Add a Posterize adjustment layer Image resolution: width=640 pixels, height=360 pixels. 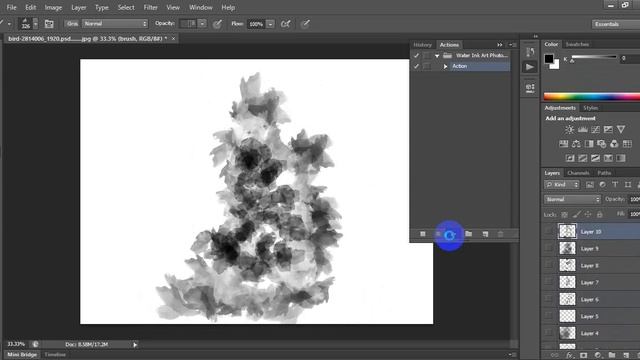point(582,158)
